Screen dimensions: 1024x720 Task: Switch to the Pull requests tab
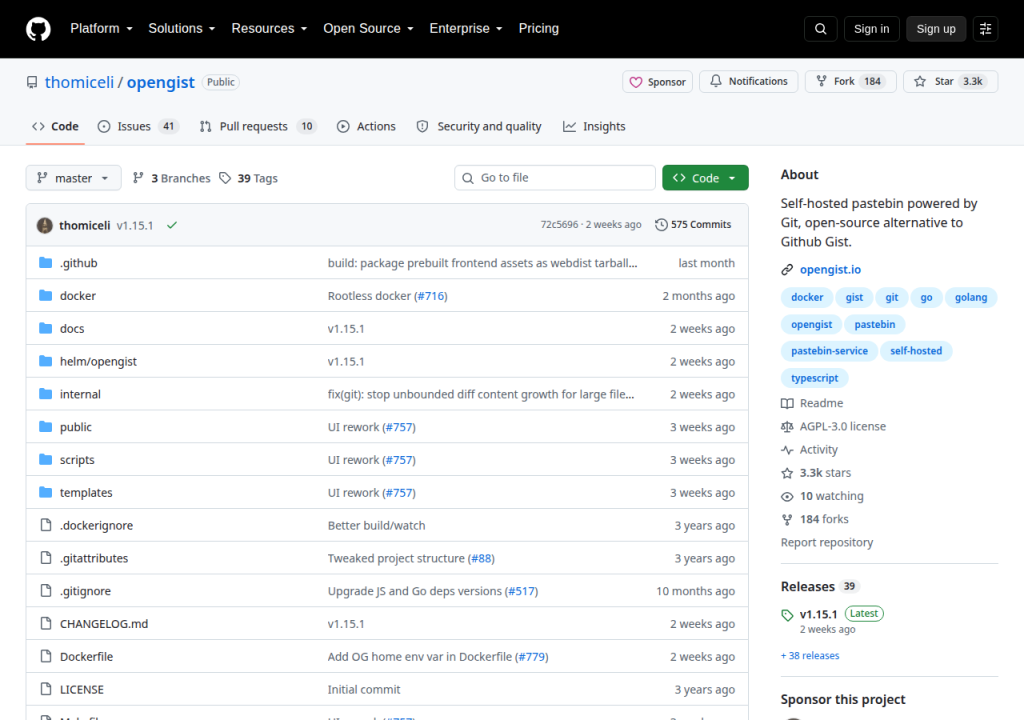coord(257,126)
